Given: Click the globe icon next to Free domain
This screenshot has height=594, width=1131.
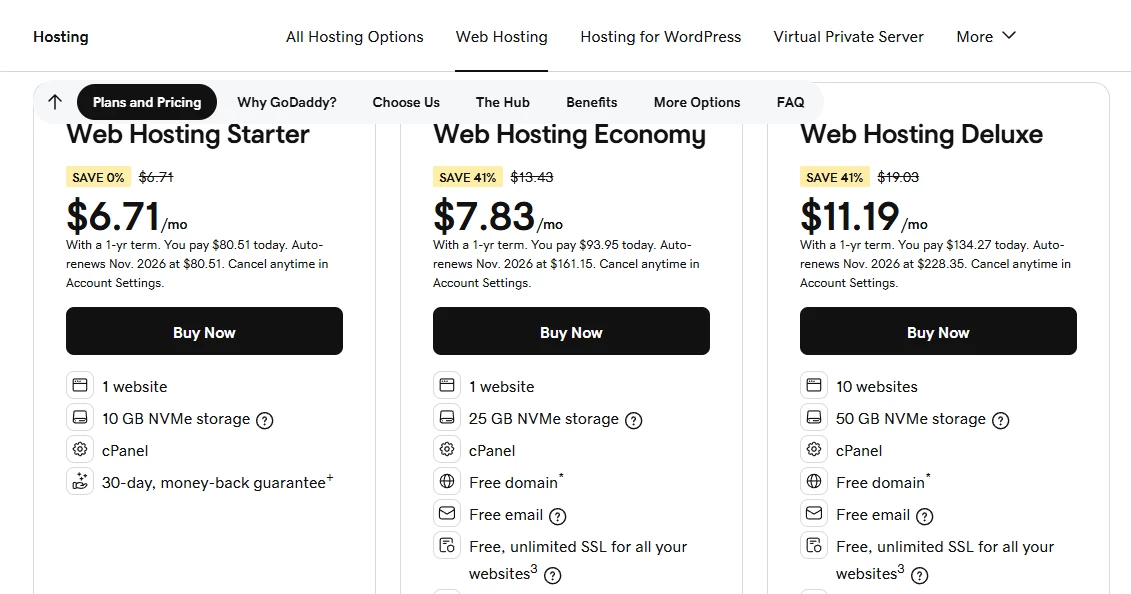Looking at the screenshot, I should pos(447,481).
